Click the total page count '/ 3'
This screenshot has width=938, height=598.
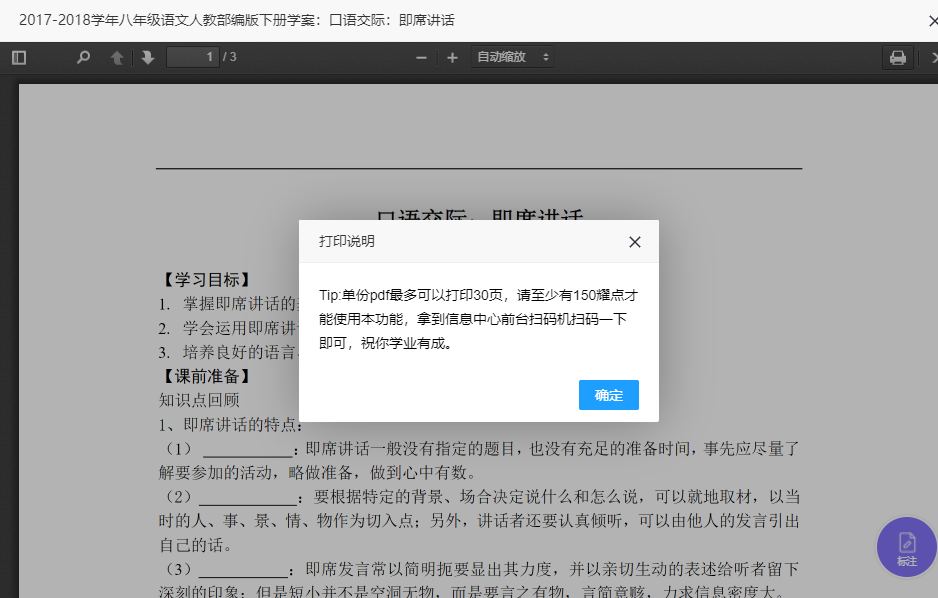[x=230, y=57]
